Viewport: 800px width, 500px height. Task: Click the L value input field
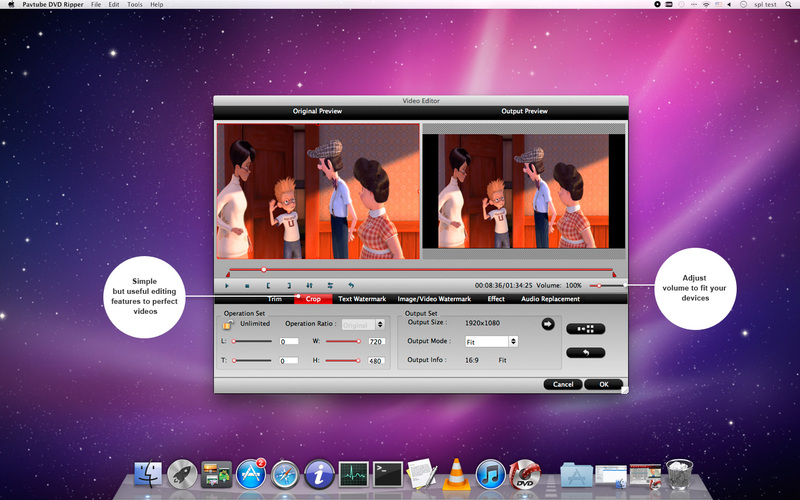[x=289, y=341]
